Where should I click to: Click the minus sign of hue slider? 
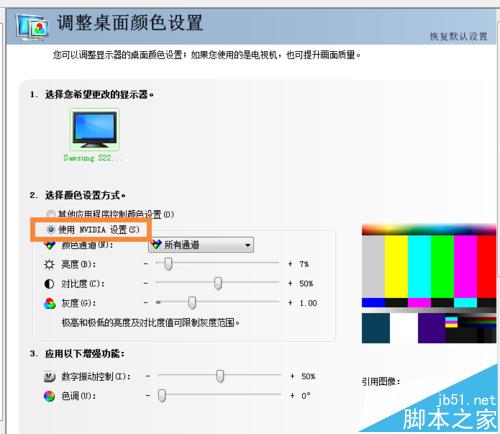(148, 396)
